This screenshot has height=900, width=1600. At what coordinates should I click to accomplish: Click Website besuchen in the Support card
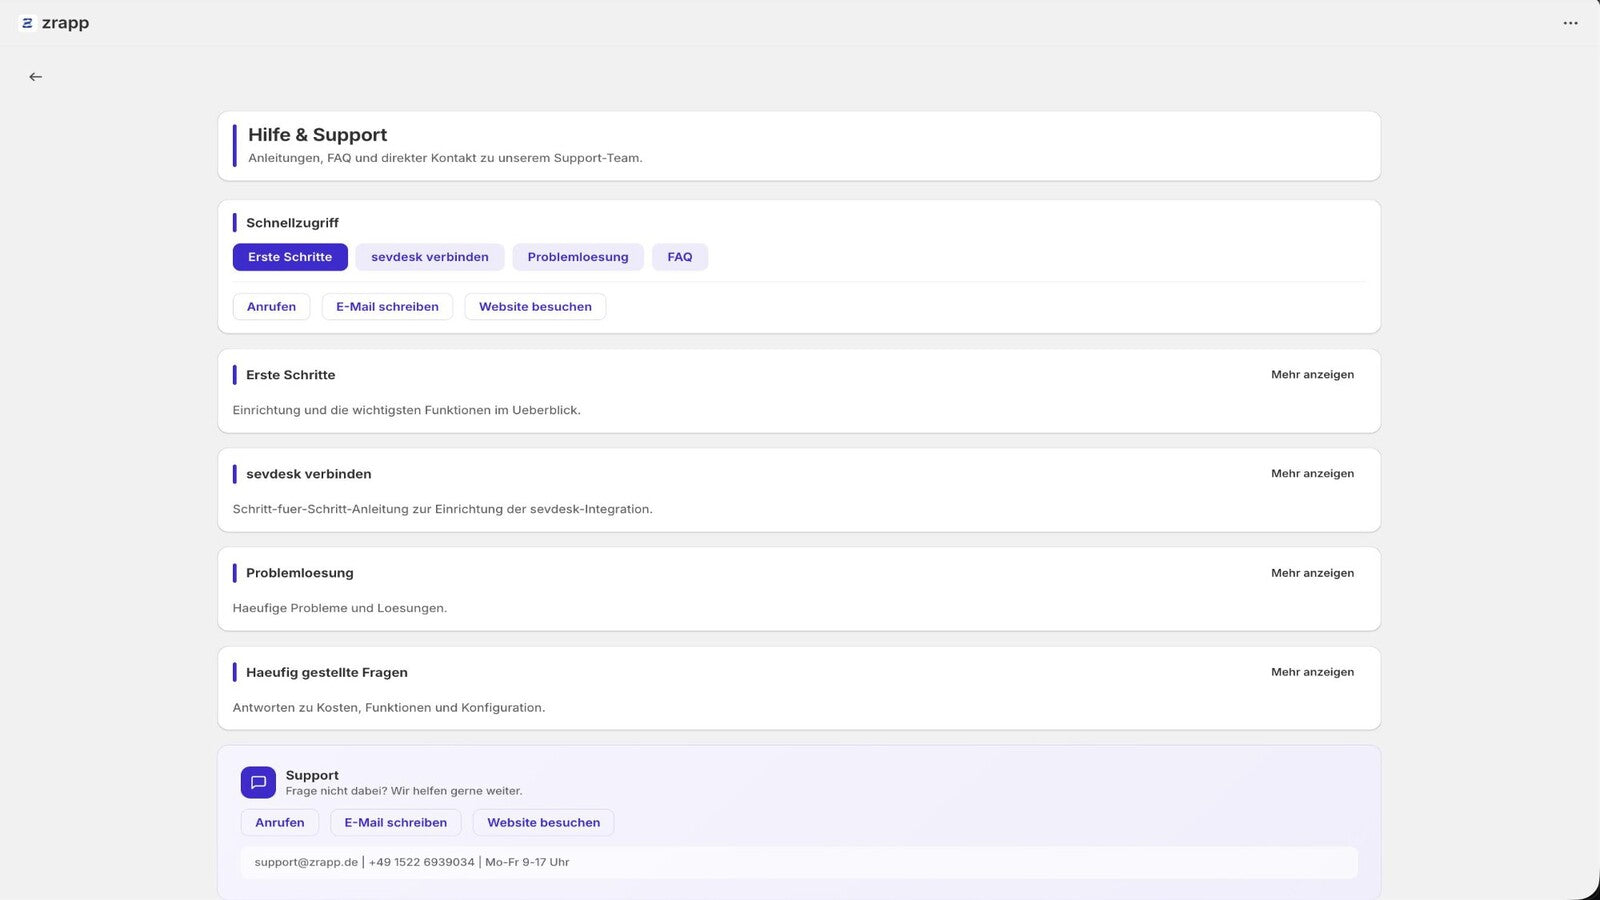pos(544,823)
